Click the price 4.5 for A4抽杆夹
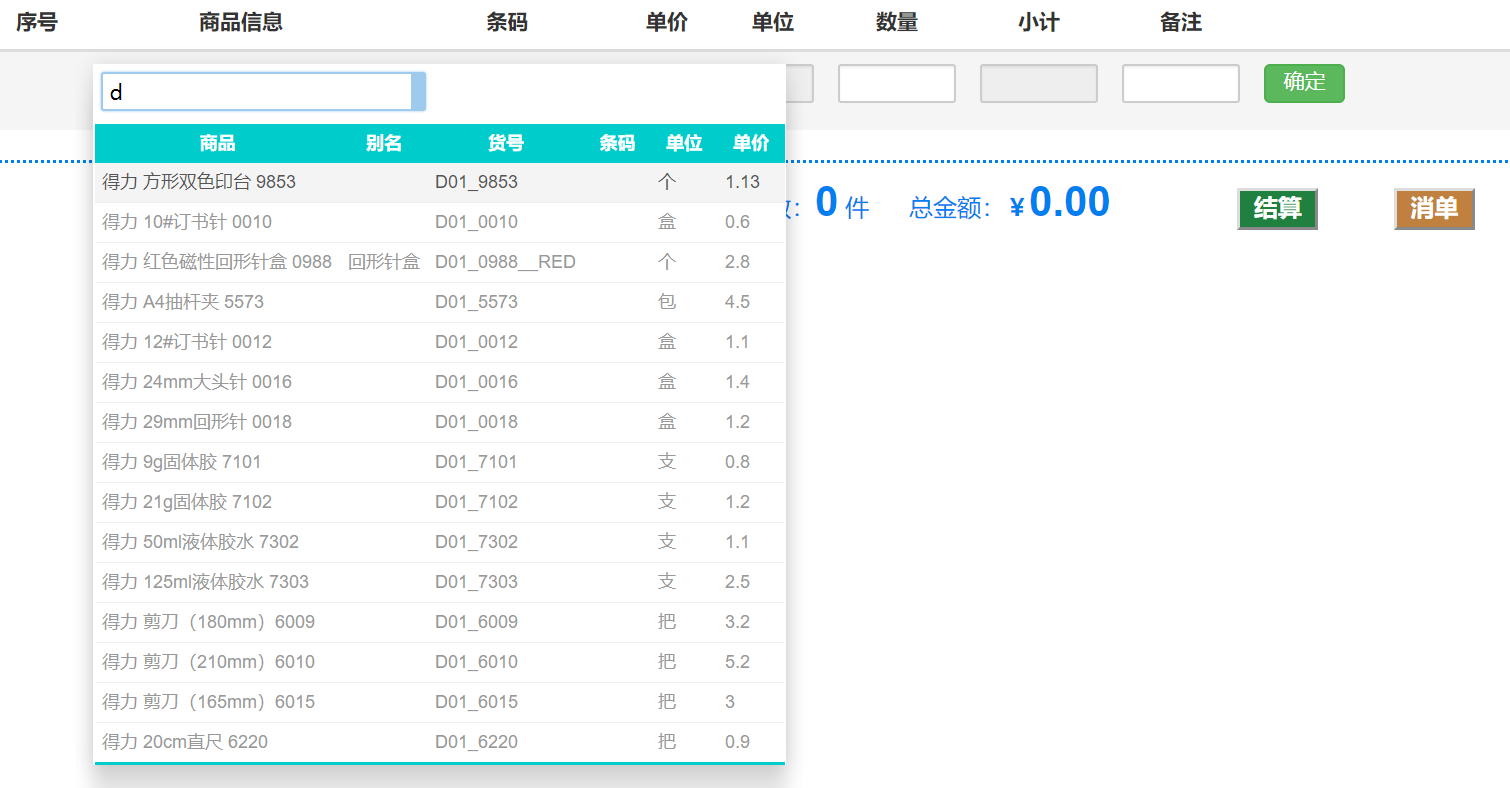This screenshot has width=1510, height=788. click(737, 302)
